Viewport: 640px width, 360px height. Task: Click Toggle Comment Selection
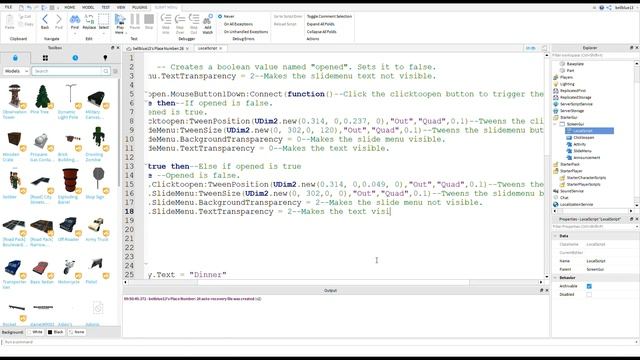(x=329, y=16)
